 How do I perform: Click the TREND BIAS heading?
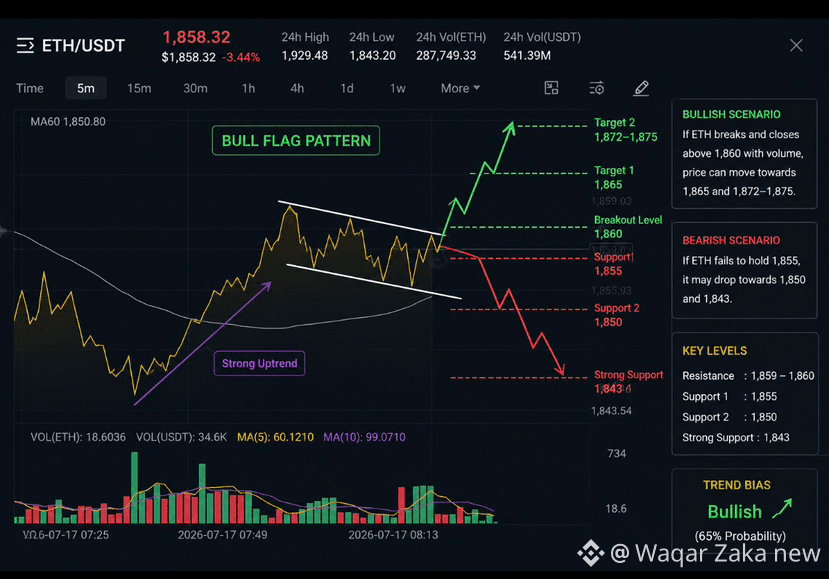click(x=736, y=485)
